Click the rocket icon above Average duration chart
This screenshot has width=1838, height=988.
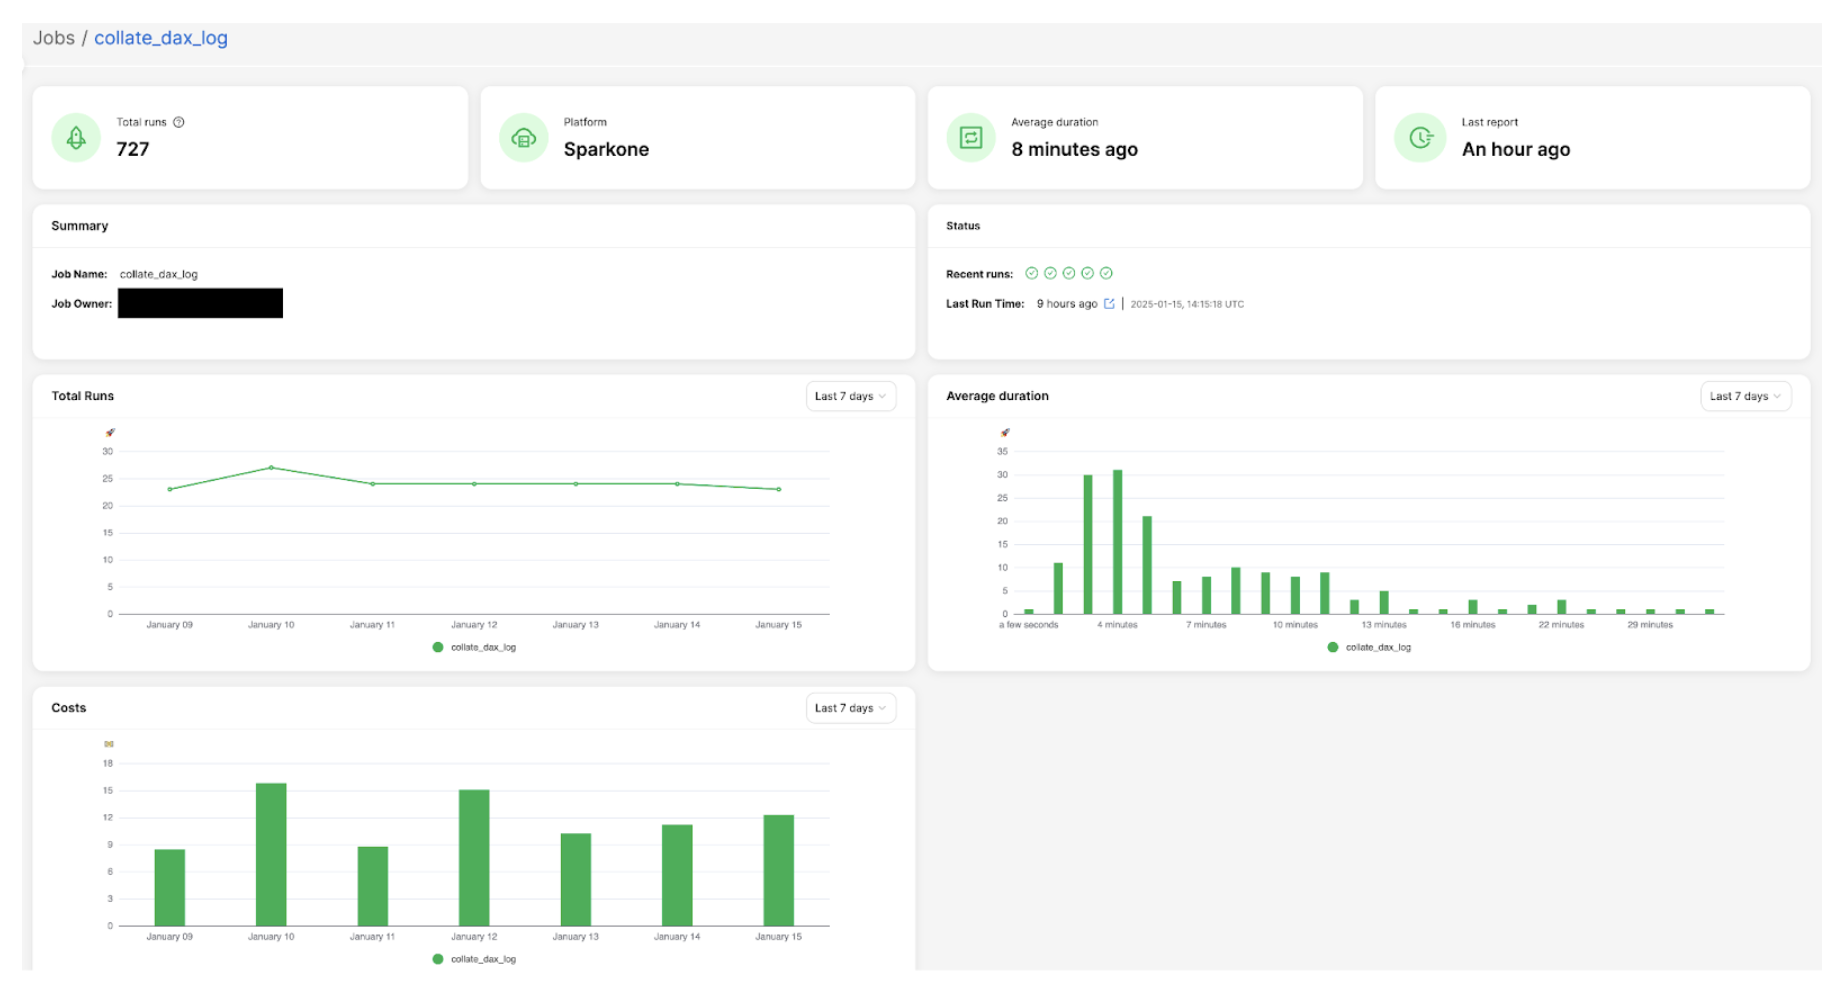[1005, 432]
